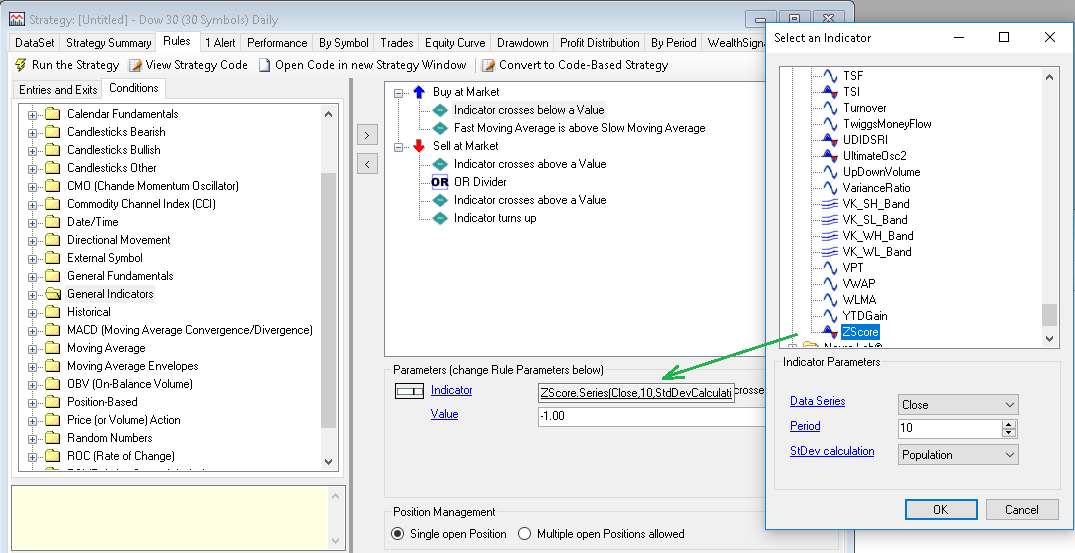The height and width of the screenshot is (553, 1075).
Task: Click the View Strategy Code icon
Action: [135, 65]
